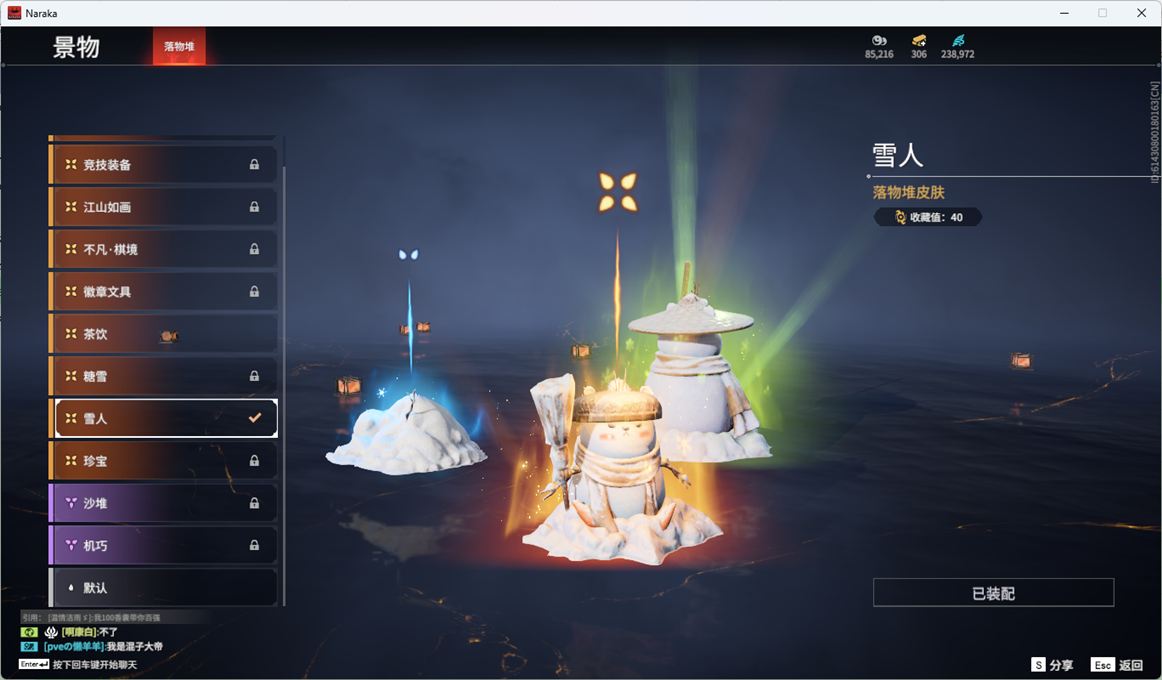This screenshot has width=1162, height=680.
Task: Click the lock icon on 竞技装备
Action: 254,165
